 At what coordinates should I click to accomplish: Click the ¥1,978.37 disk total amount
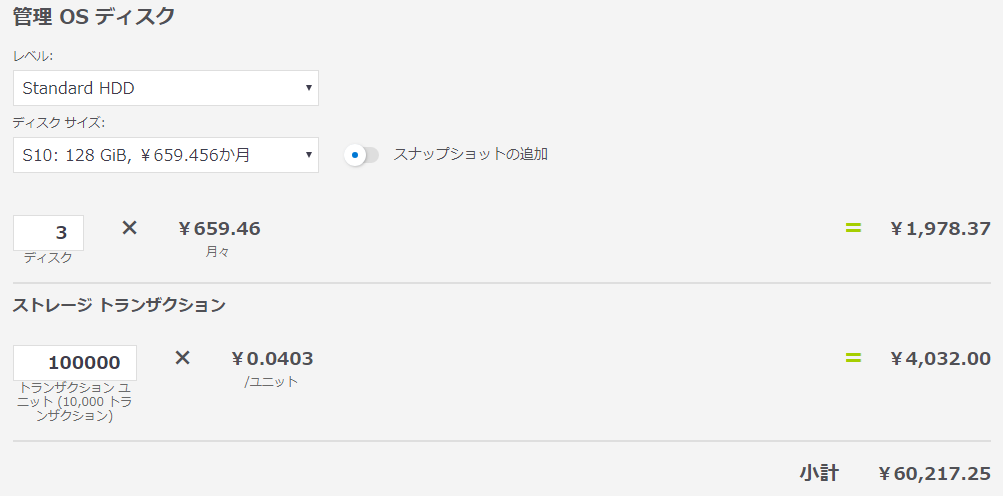[940, 229]
